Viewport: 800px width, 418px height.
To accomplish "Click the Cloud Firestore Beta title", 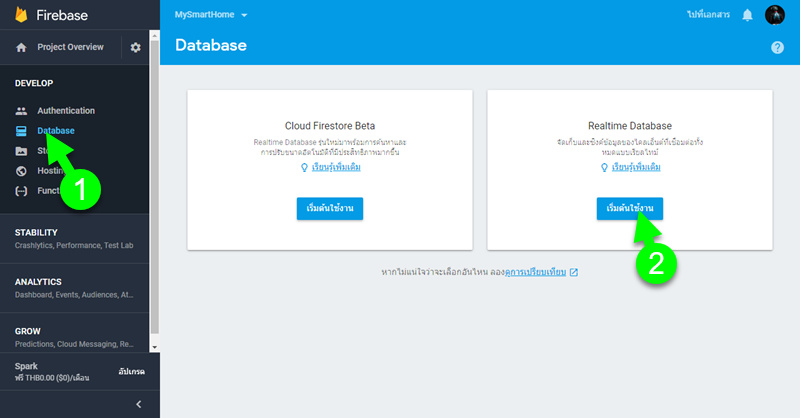I will (330, 126).
